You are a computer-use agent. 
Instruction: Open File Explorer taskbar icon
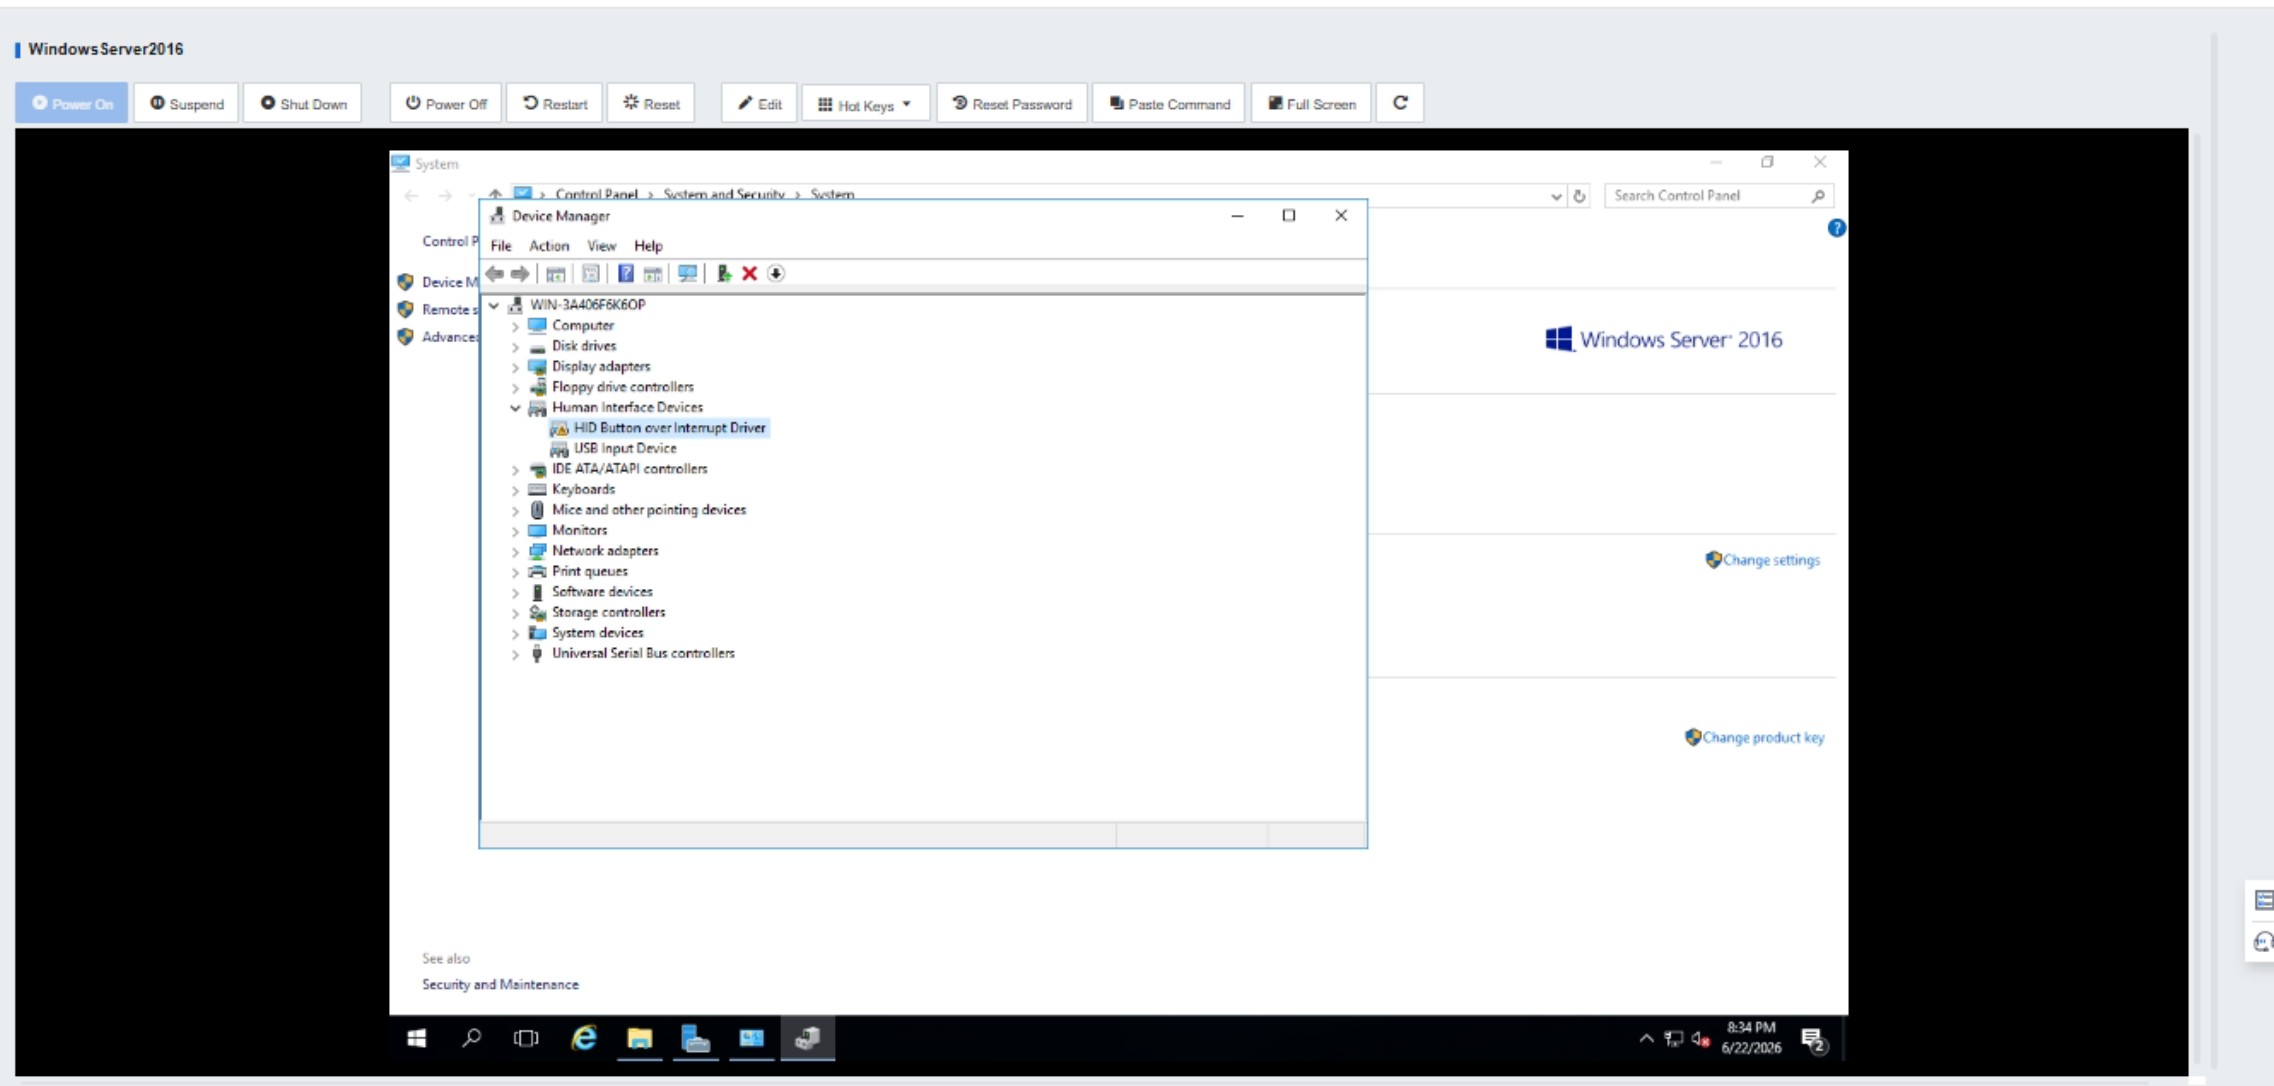[640, 1039]
